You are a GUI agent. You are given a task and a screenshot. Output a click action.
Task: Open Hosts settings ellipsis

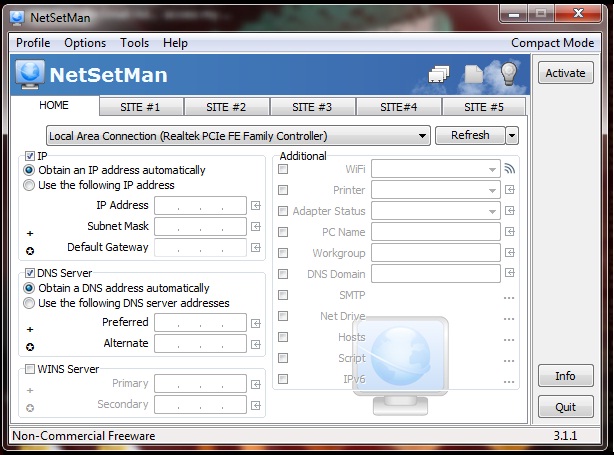click(x=509, y=340)
